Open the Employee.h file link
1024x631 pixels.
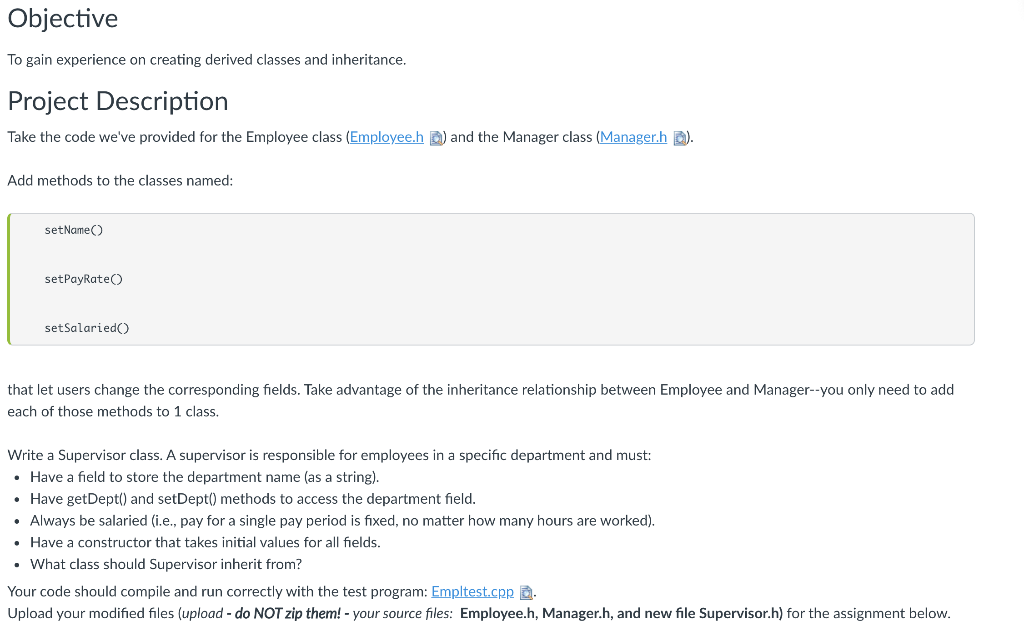386,137
